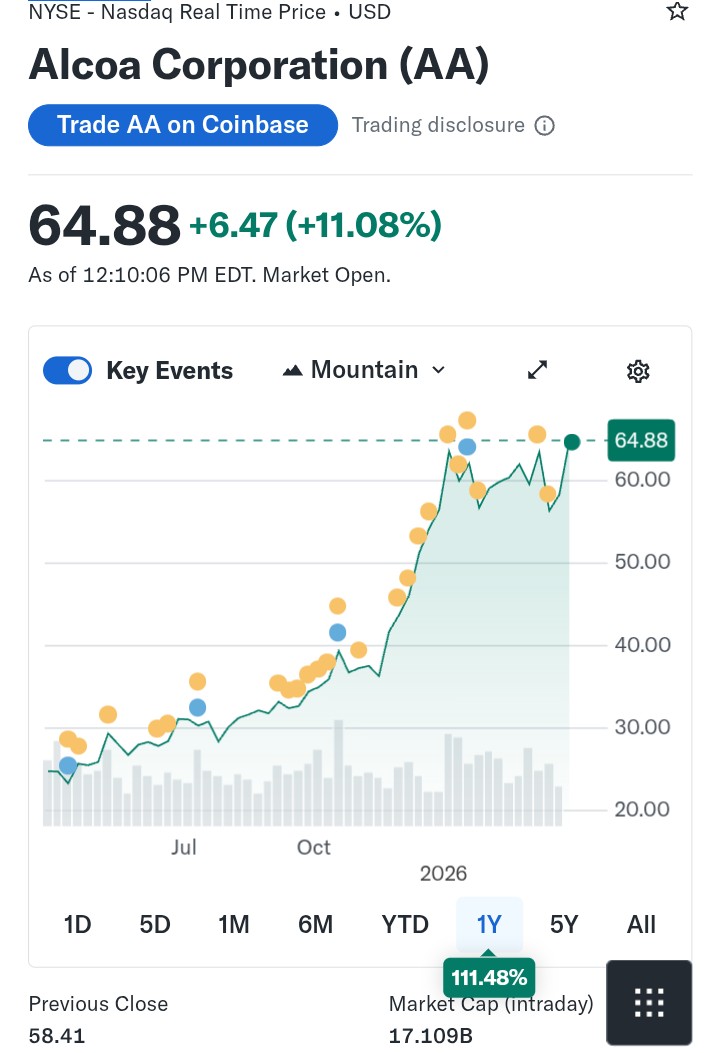The height and width of the screenshot is (1053, 720).
Task: Switch to the 1M range
Action: [233, 924]
